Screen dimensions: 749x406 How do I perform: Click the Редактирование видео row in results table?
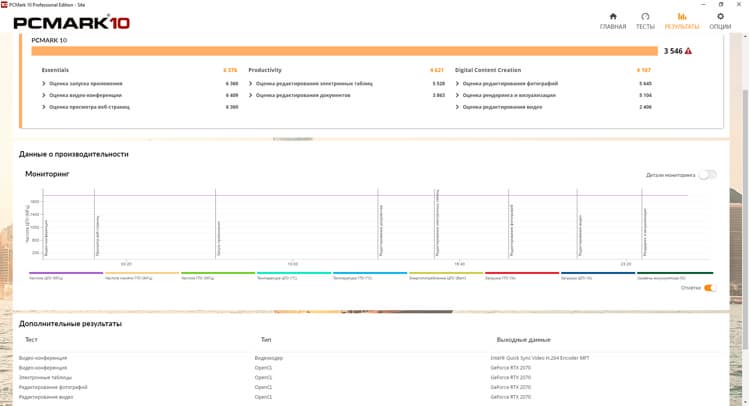(x=46, y=397)
